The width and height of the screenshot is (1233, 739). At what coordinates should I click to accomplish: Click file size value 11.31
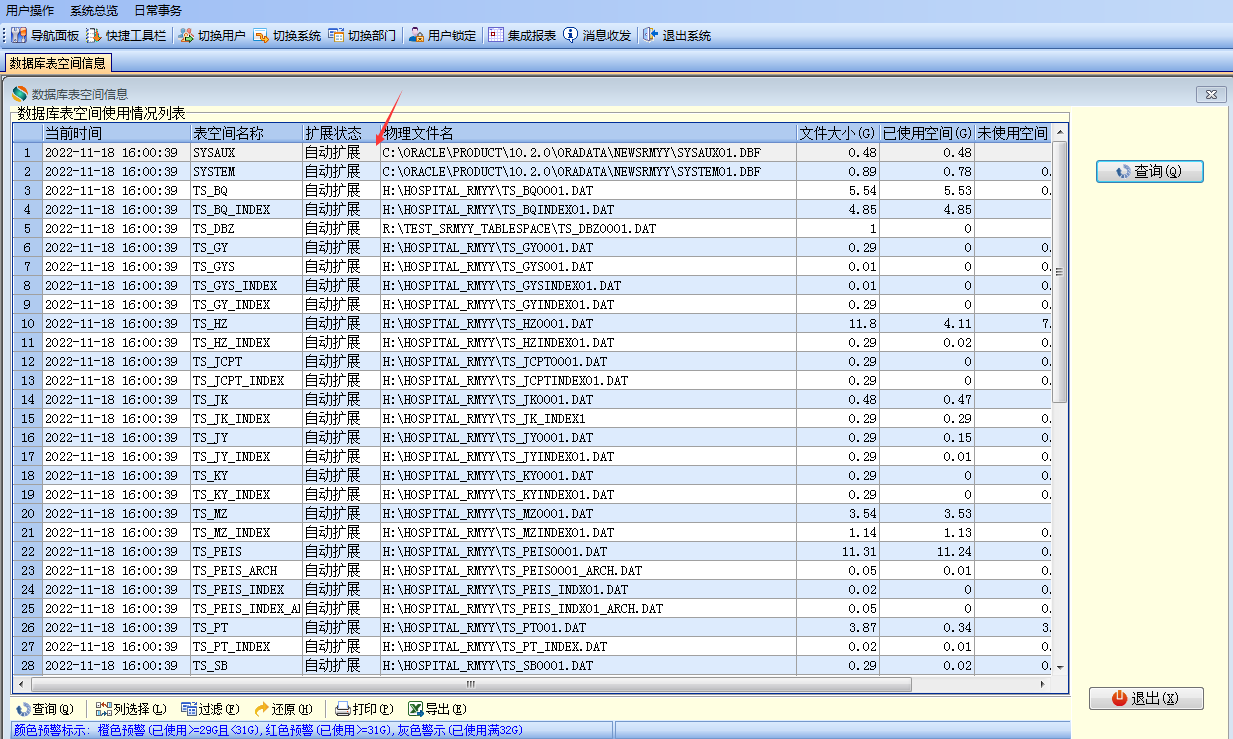coord(837,551)
